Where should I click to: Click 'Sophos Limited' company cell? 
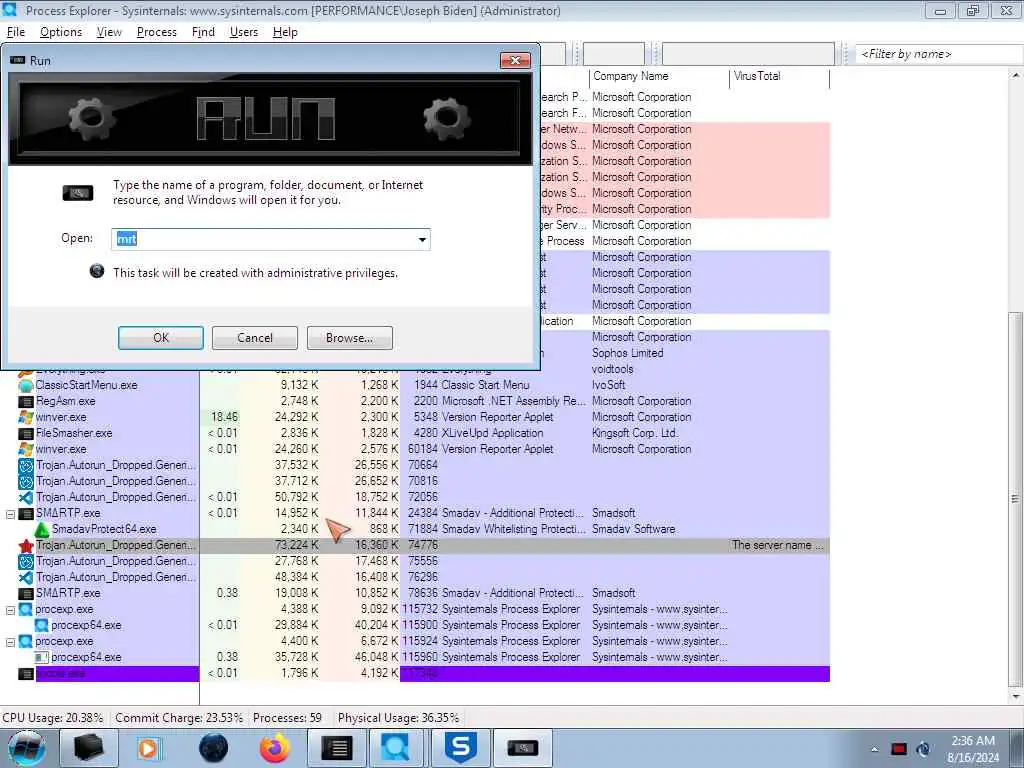pos(628,353)
